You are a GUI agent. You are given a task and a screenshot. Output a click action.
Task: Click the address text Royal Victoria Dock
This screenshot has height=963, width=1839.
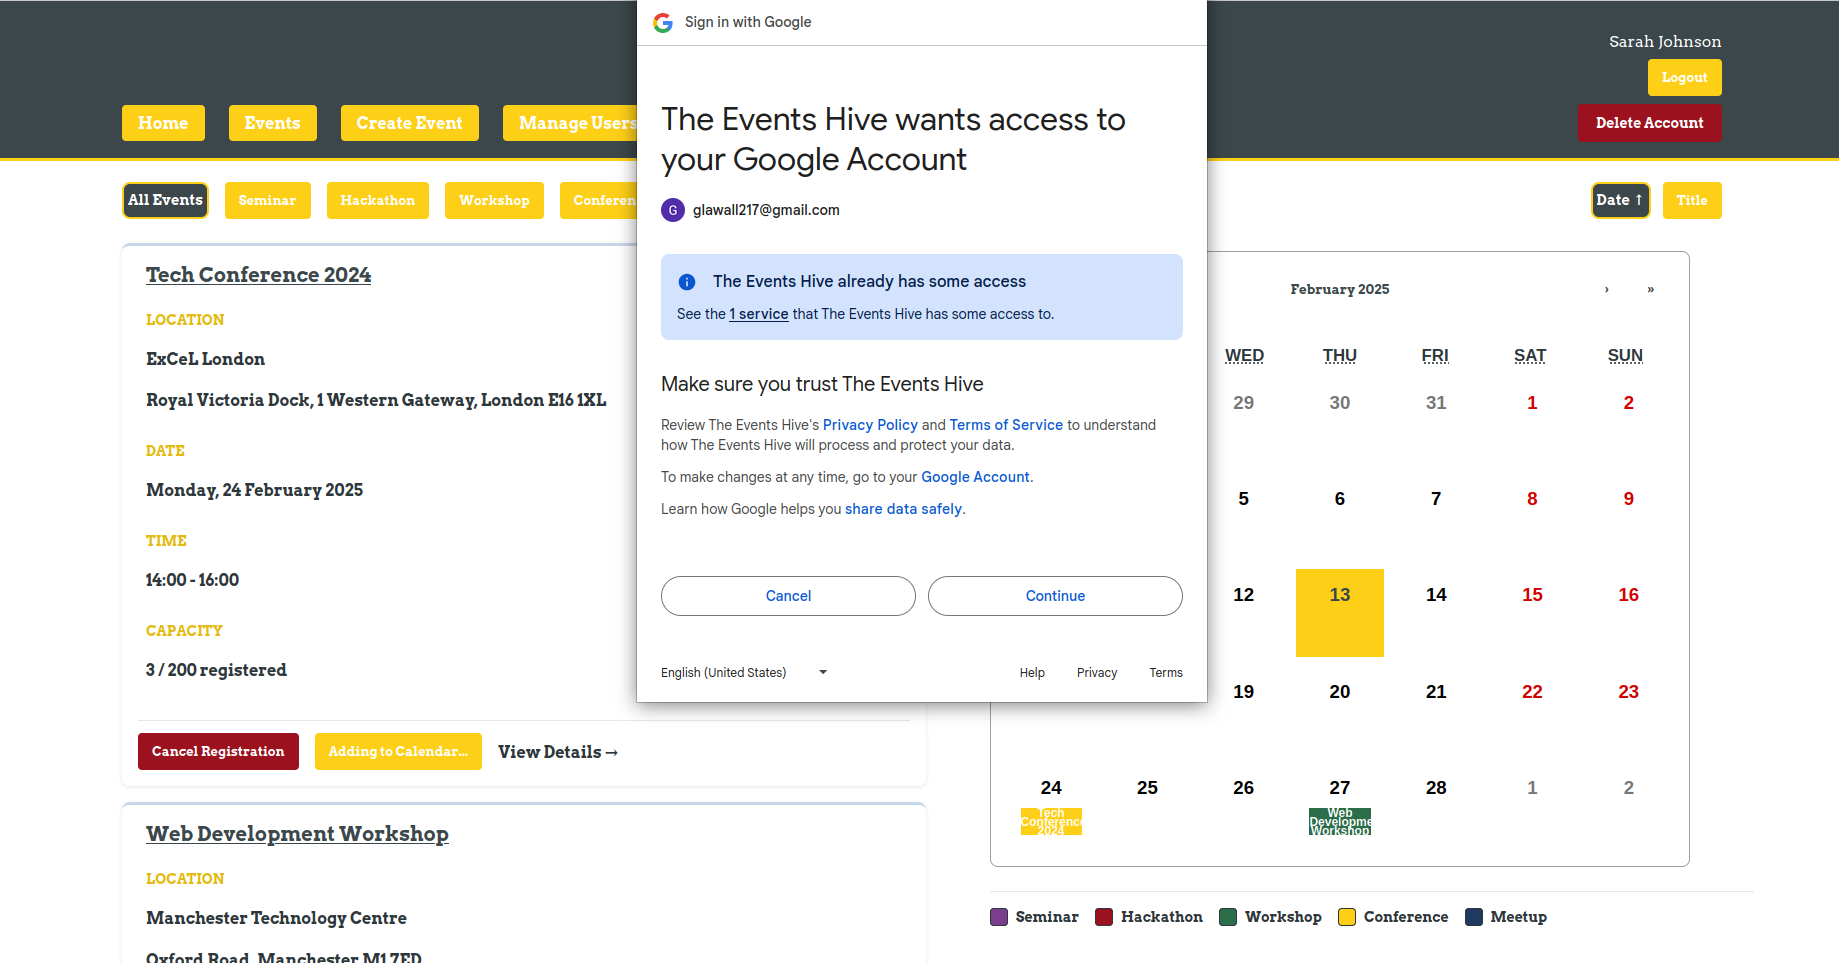click(x=376, y=400)
